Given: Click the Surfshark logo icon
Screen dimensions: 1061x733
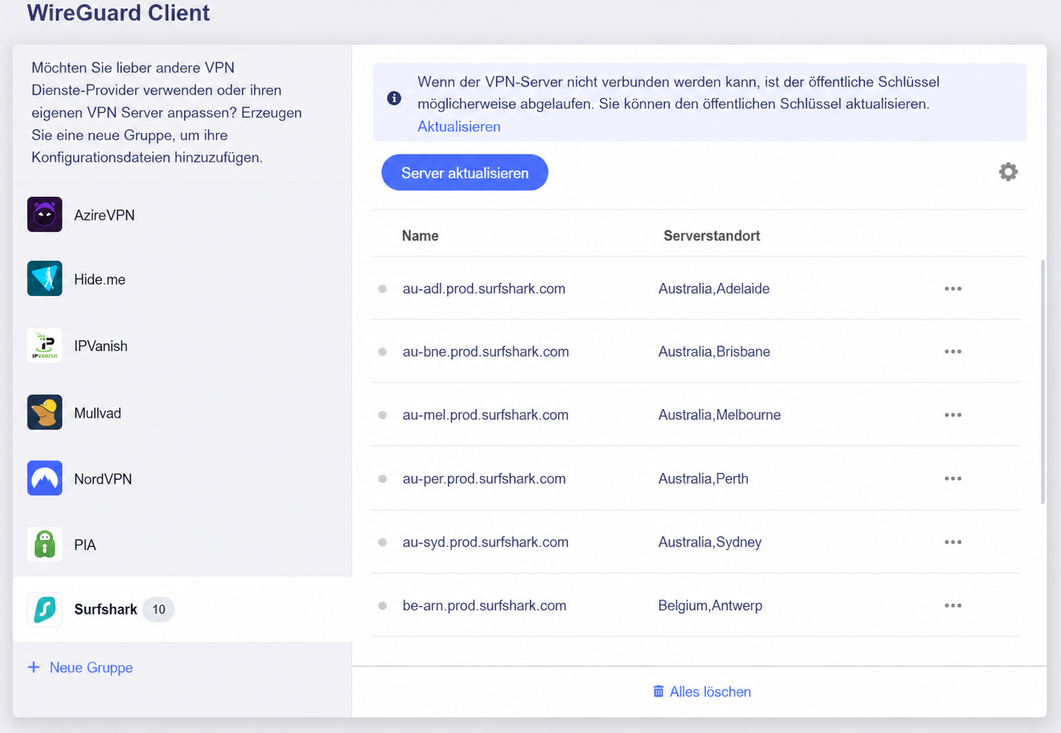Looking at the screenshot, I should [x=45, y=609].
